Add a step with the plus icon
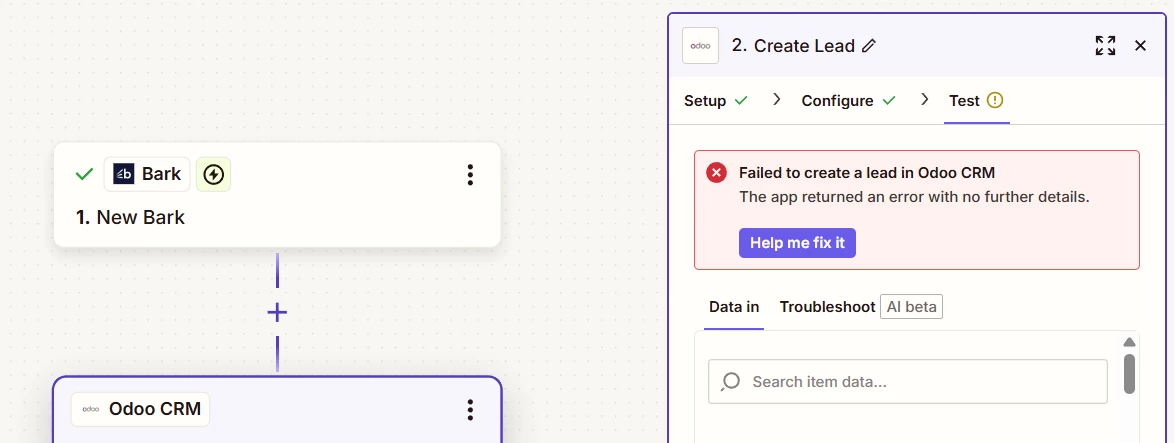 tap(277, 312)
